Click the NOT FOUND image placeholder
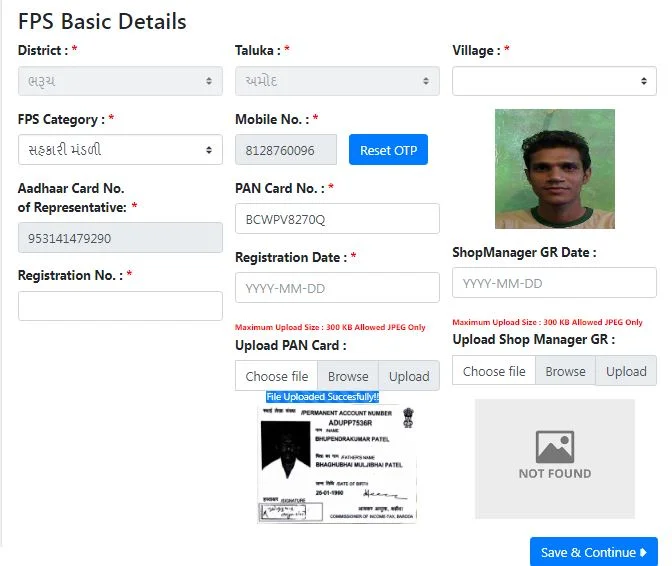The image size is (672, 566). (x=555, y=459)
